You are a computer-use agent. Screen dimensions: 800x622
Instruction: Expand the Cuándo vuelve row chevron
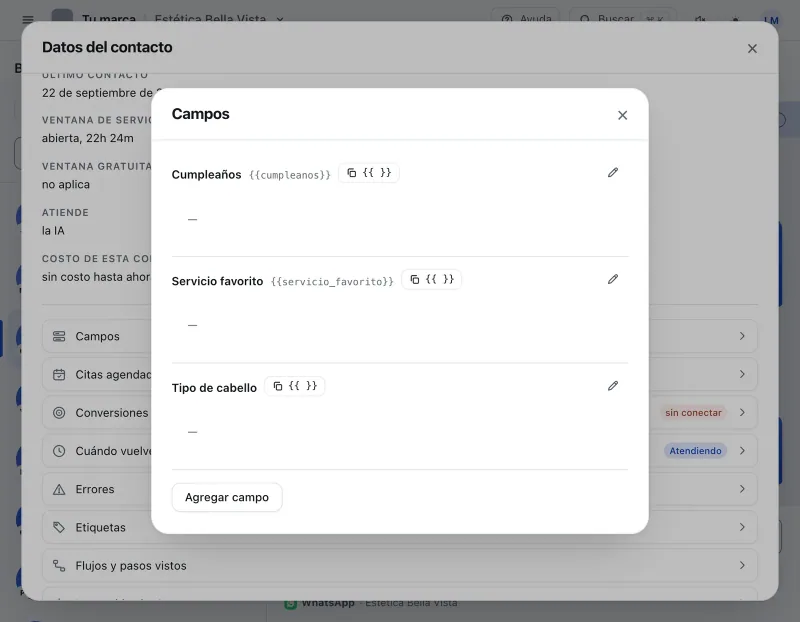pyautogui.click(x=742, y=451)
